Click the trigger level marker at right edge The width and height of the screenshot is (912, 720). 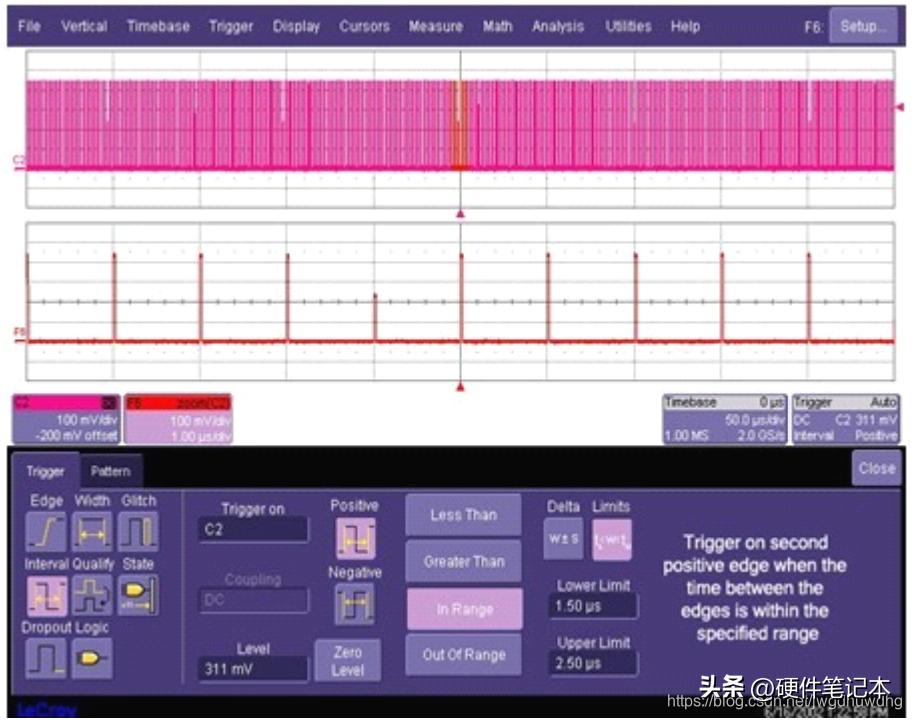(900, 107)
